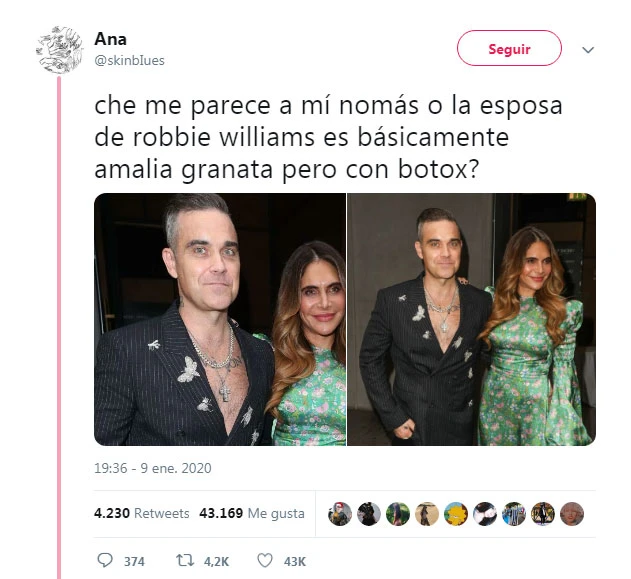
Task: Open the striped-shirt liker avatar
Action: pyautogui.click(x=514, y=514)
